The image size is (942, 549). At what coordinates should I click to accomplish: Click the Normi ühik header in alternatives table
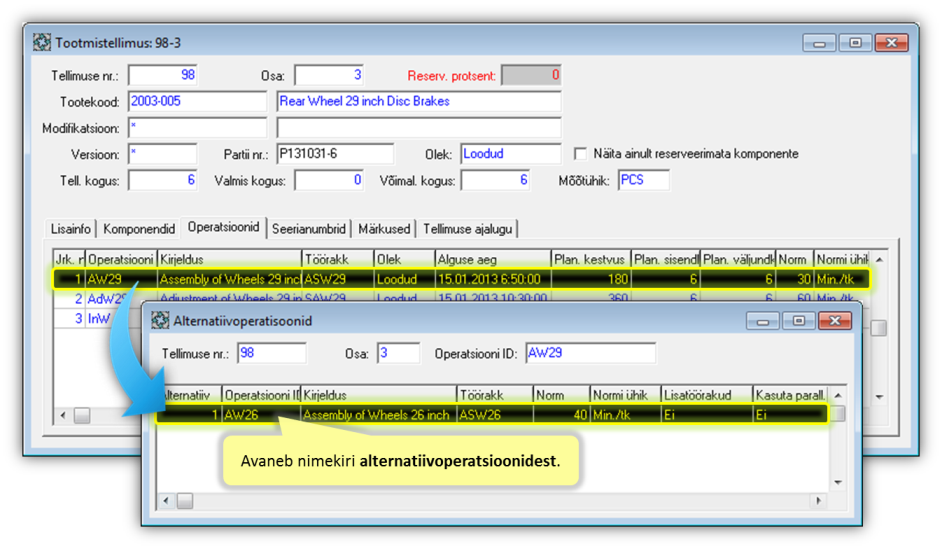625,395
